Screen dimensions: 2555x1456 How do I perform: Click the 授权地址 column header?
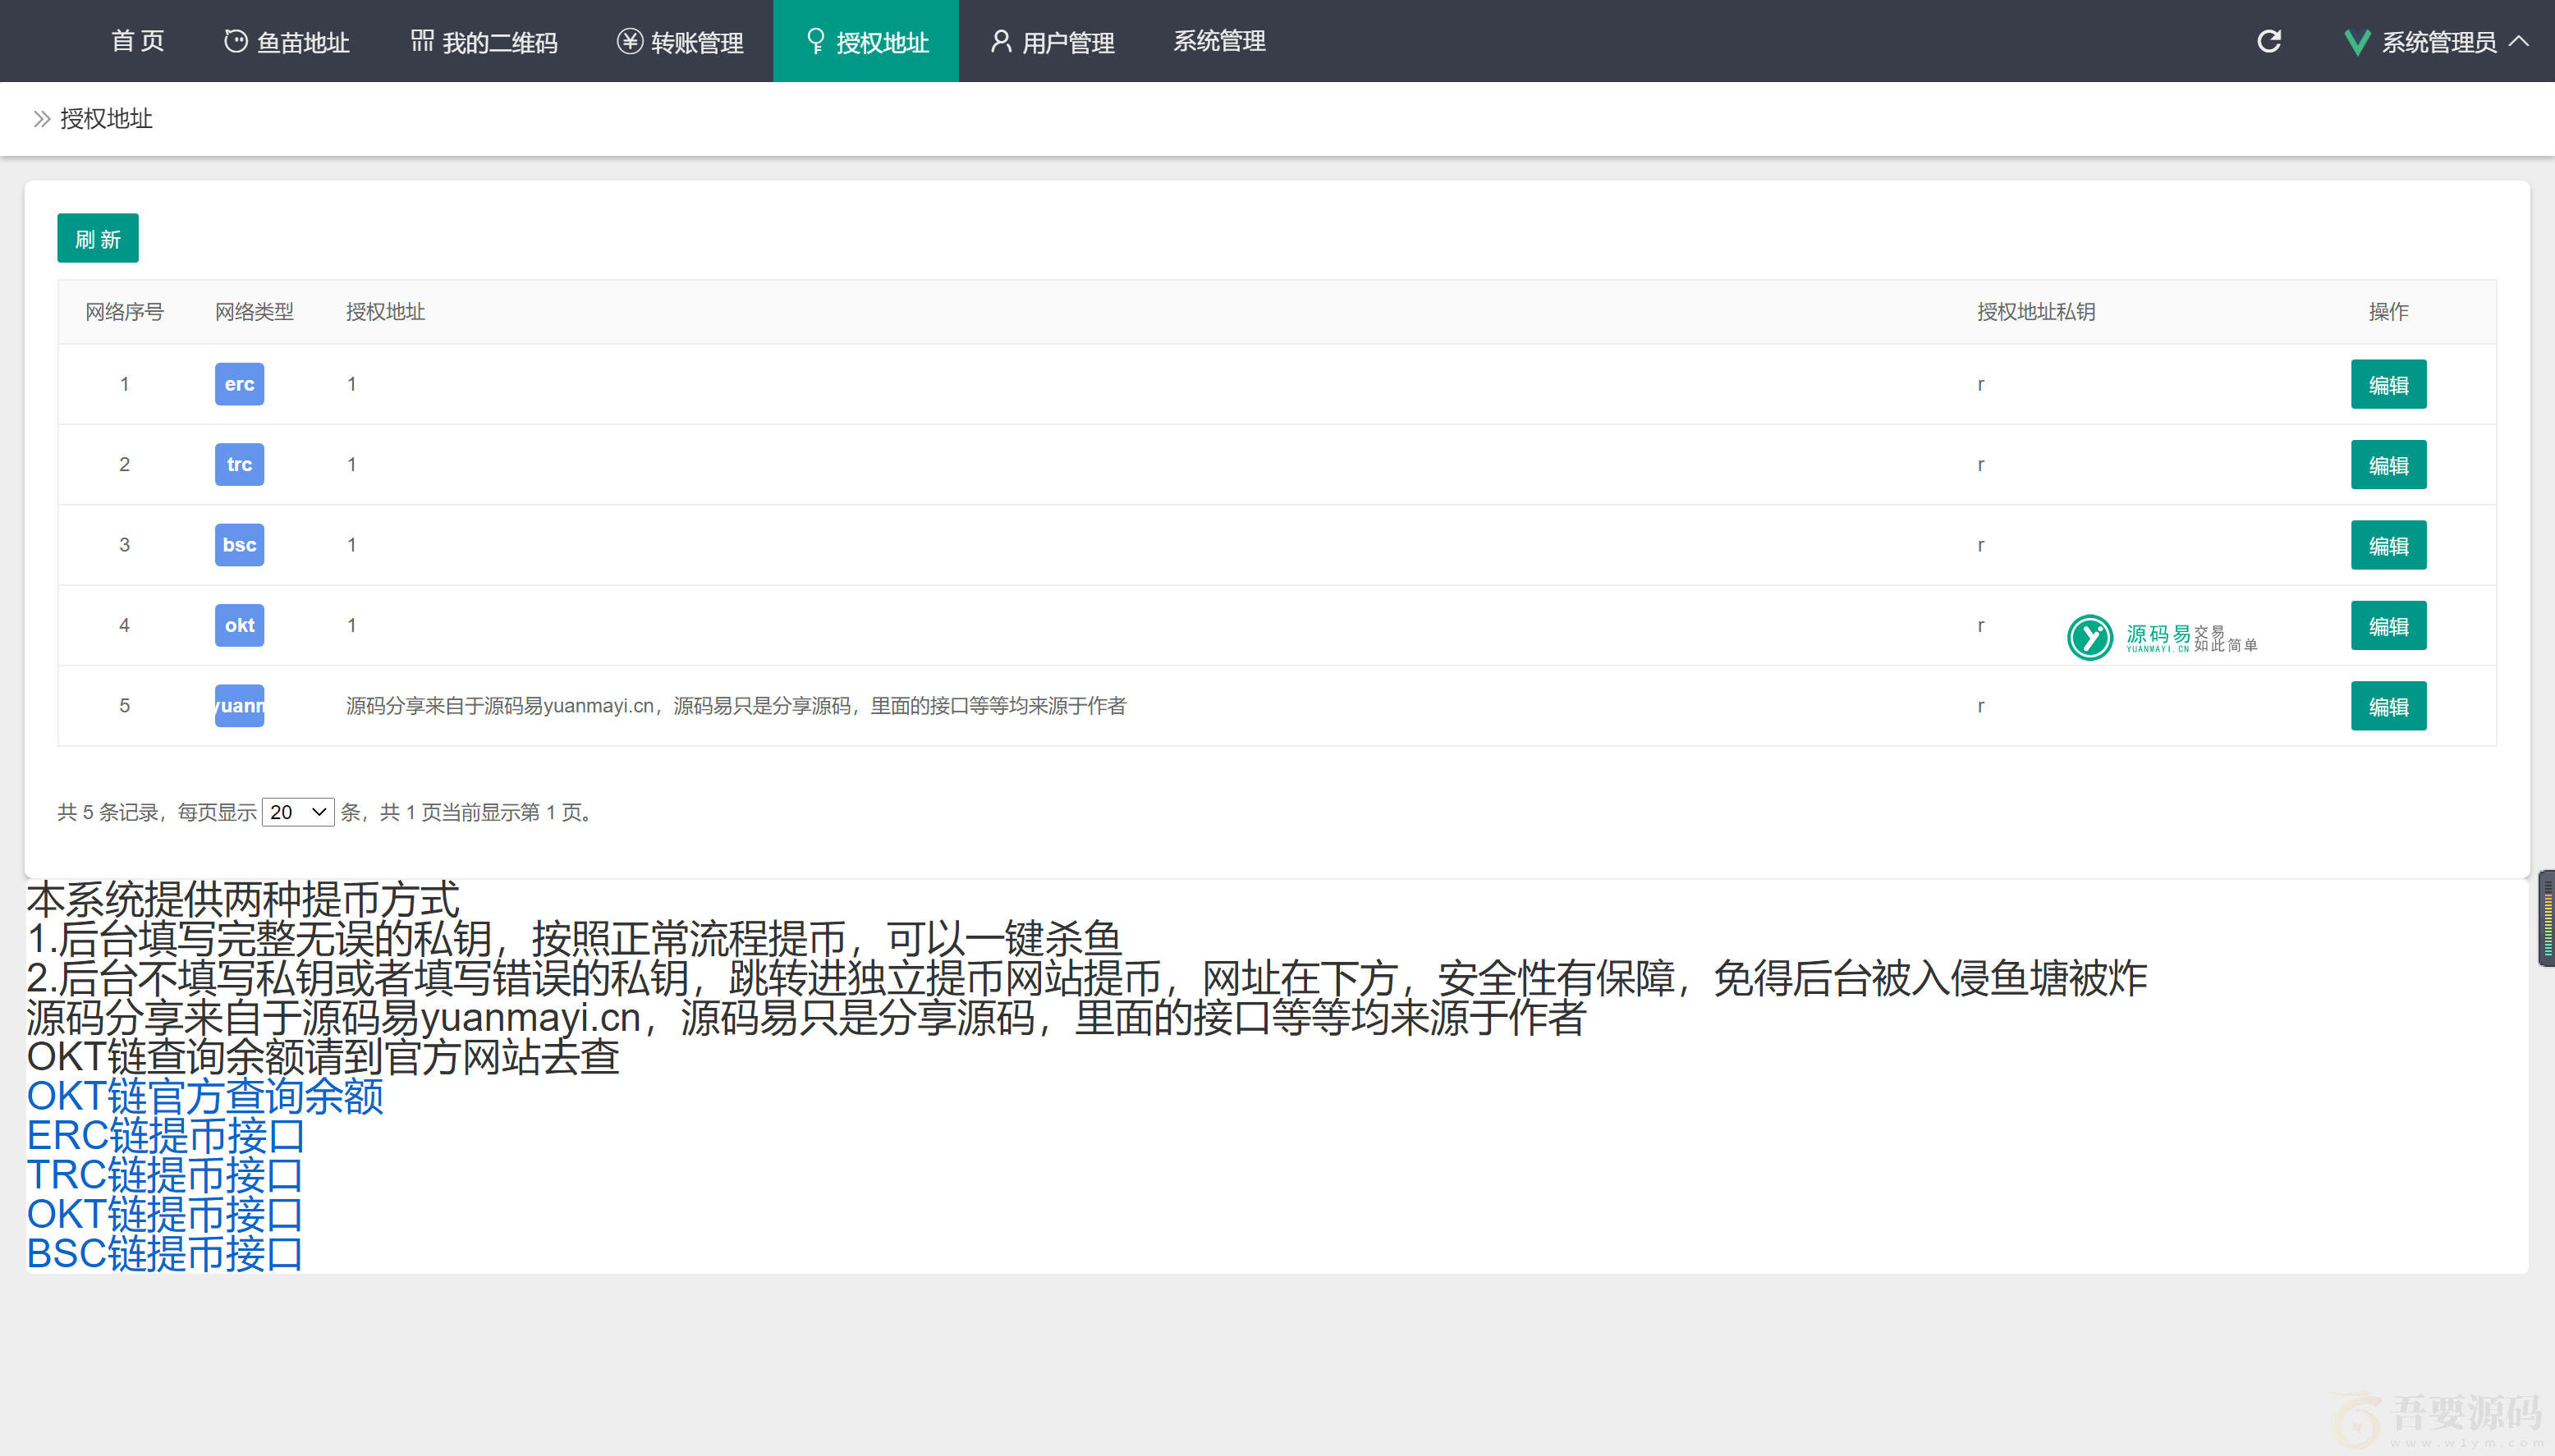click(x=385, y=312)
